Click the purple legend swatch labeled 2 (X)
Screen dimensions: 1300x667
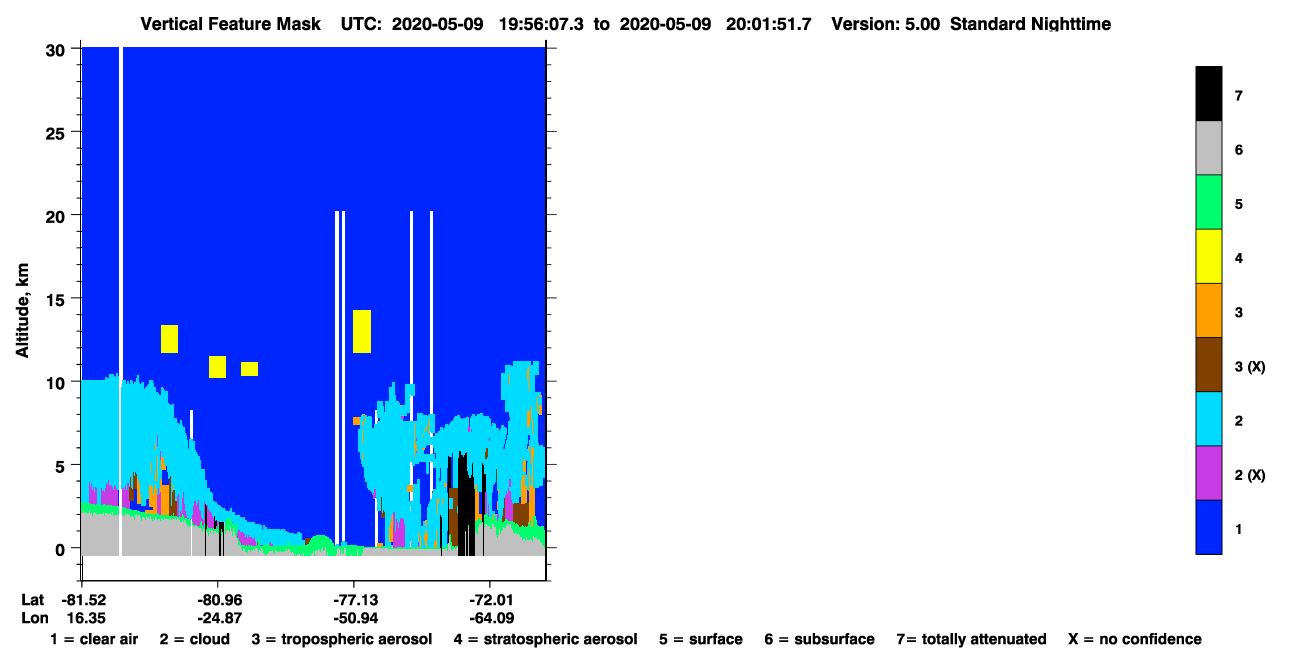pyautogui.click(x=1208, y=472)
